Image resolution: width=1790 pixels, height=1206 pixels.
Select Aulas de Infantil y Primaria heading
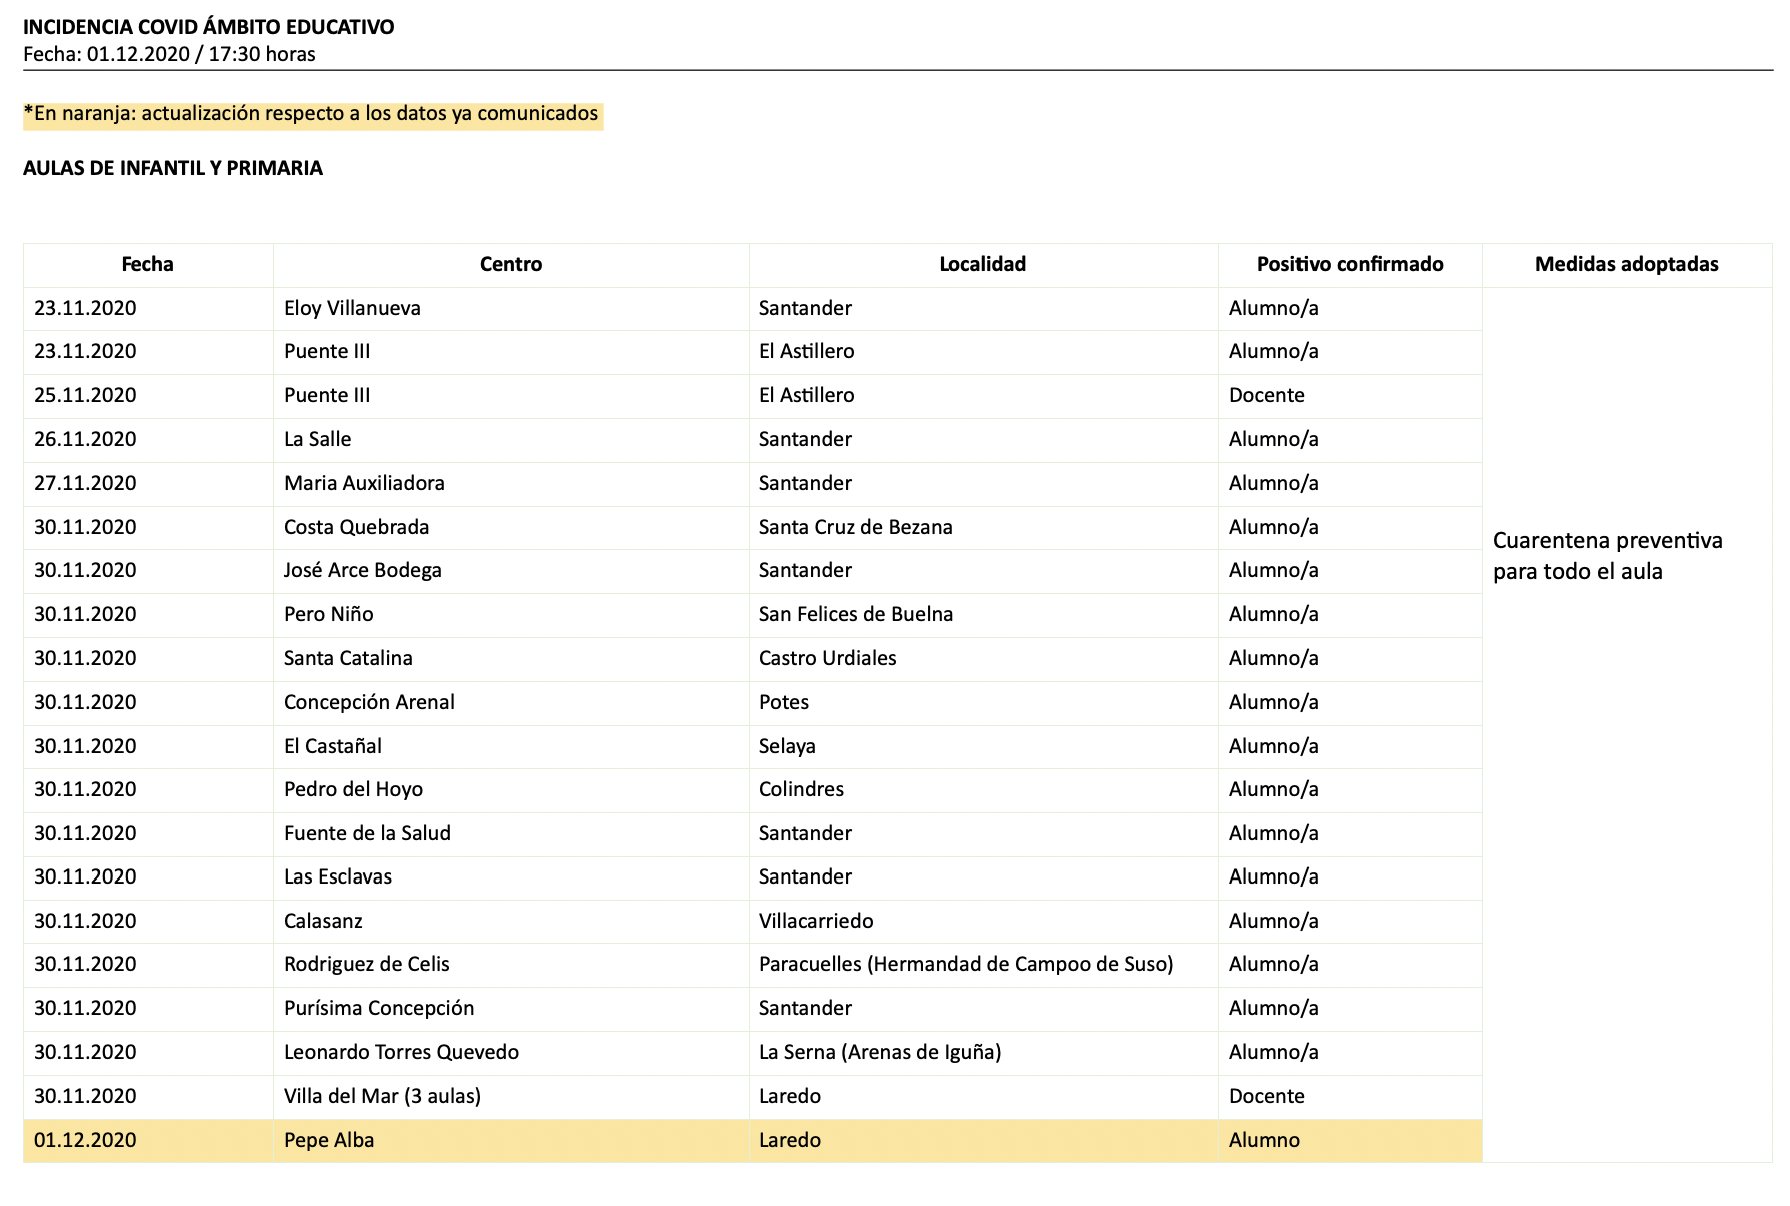pos(173,168)
